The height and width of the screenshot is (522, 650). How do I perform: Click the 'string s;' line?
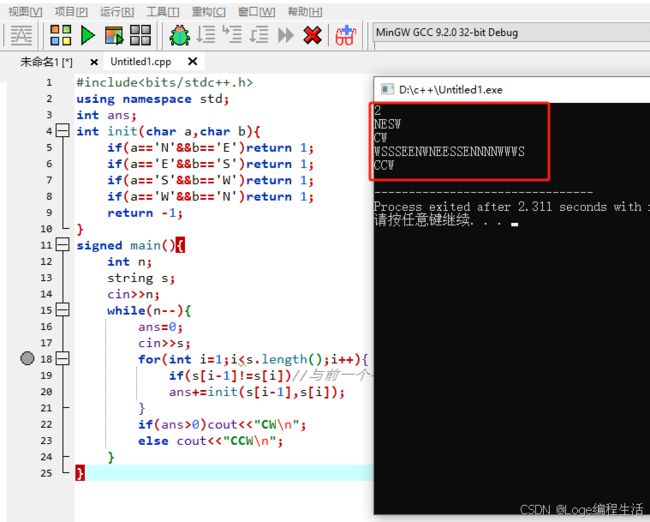[x=141, y=277]
